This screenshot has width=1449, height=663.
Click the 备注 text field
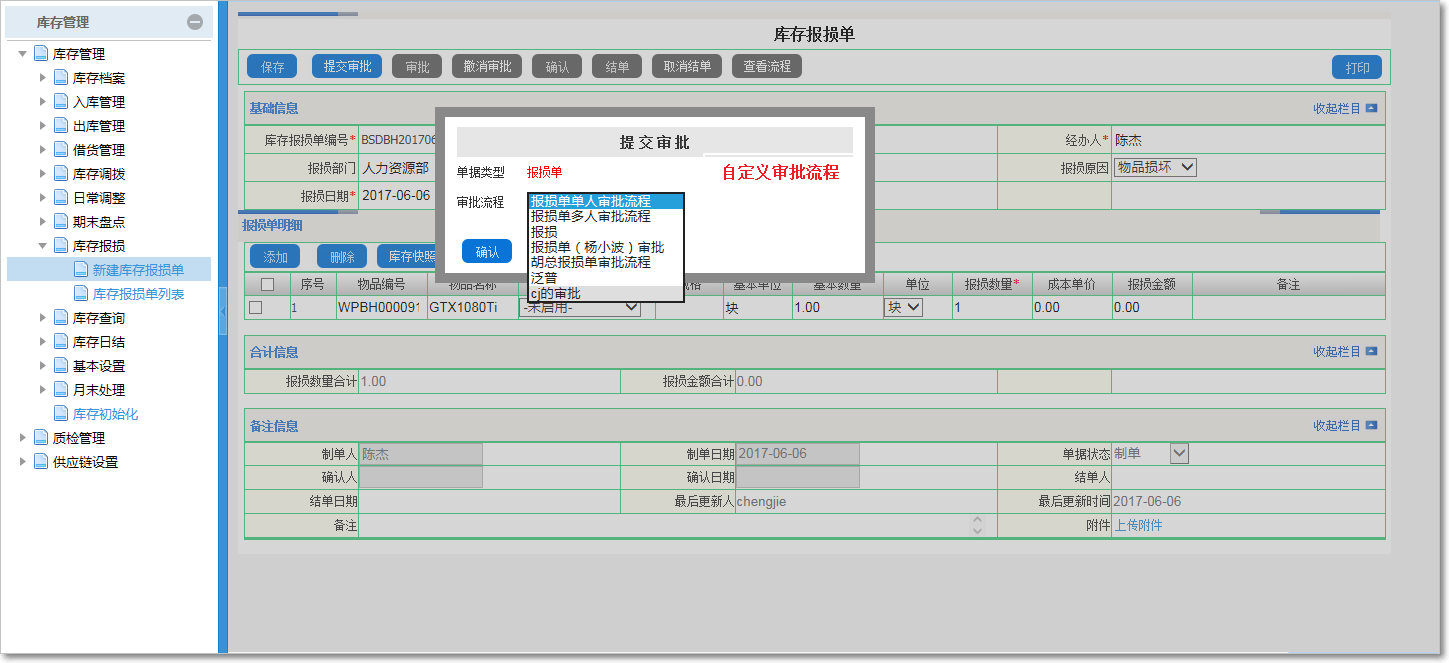(665, 525)
